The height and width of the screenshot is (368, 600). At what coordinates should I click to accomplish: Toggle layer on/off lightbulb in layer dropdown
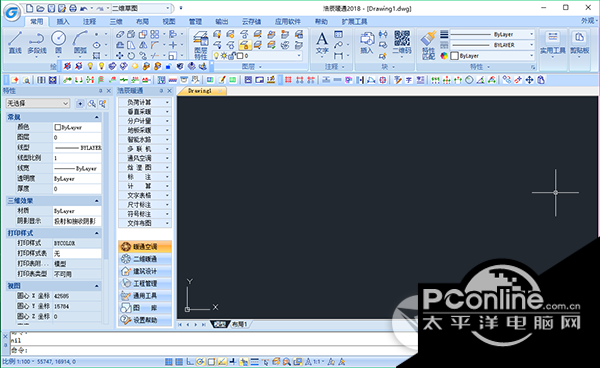[216, 56]
